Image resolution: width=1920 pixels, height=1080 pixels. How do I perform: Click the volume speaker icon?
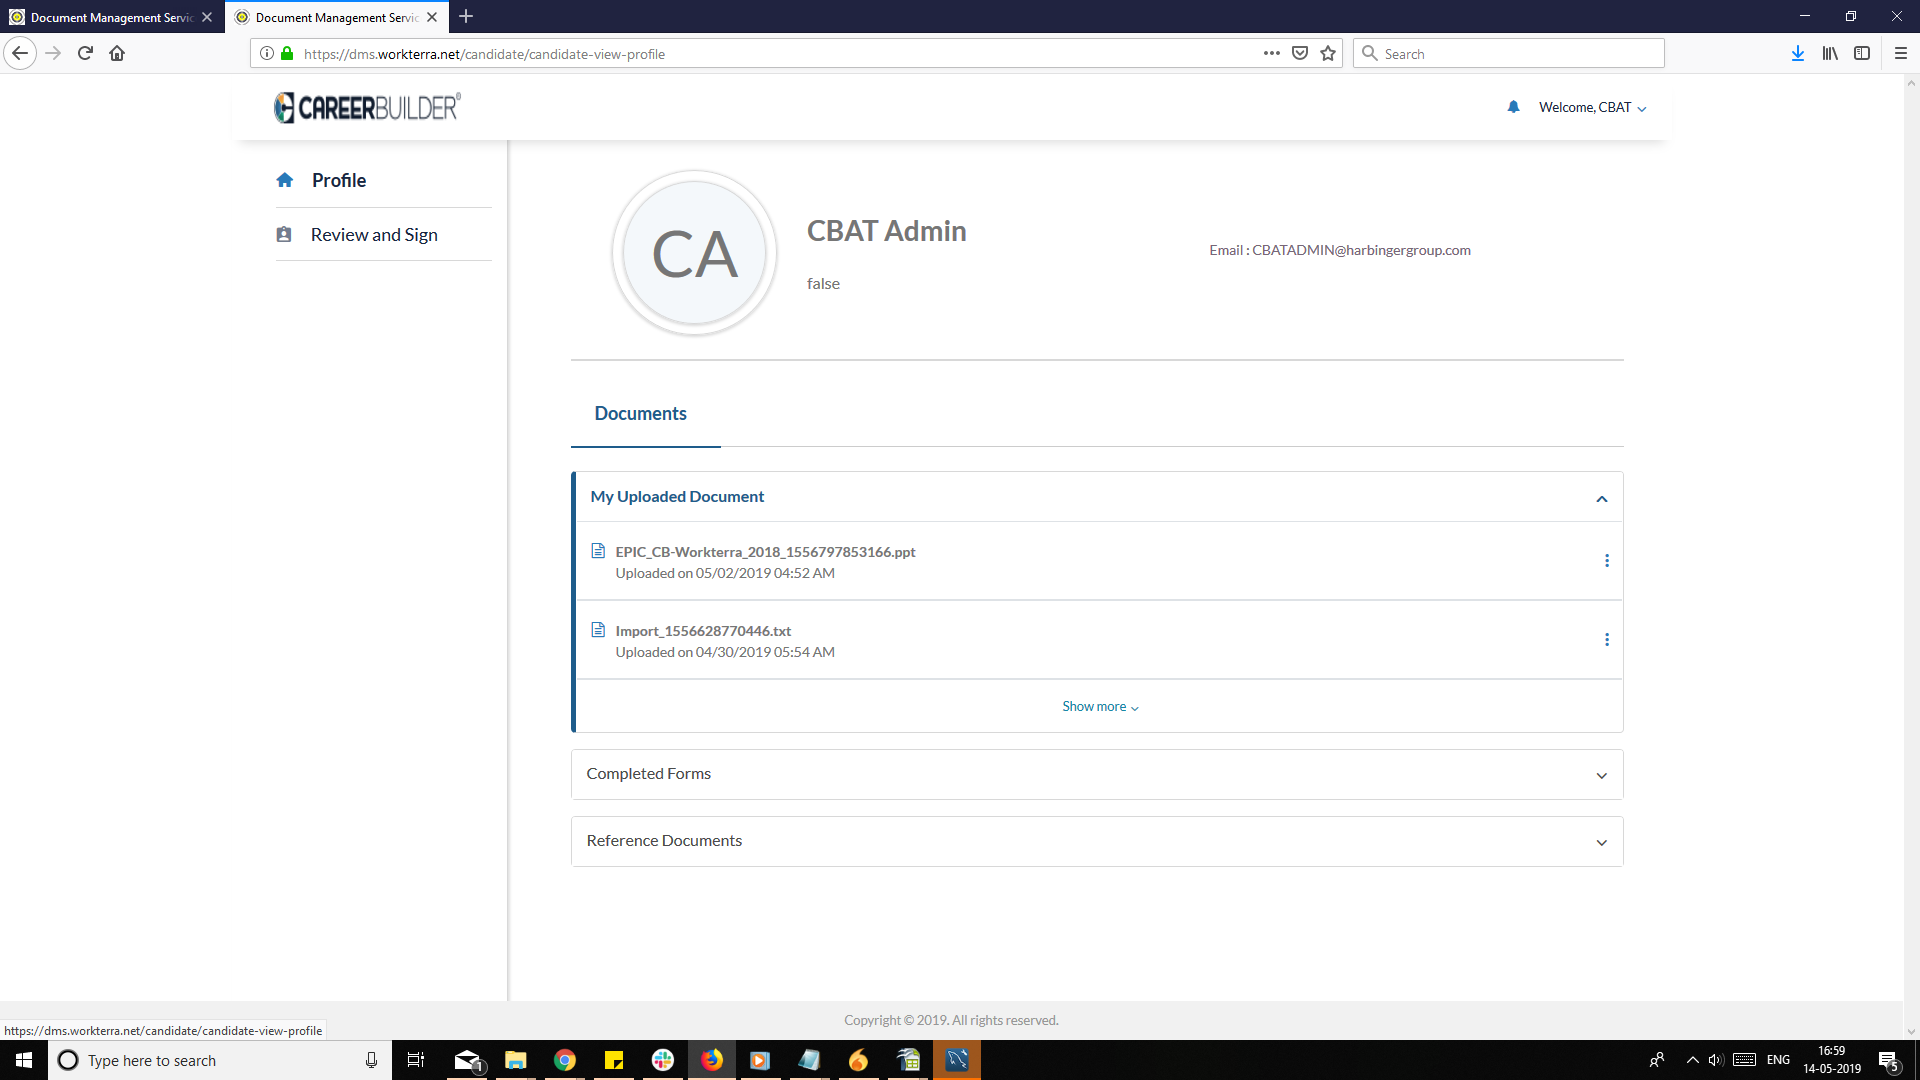click(x=1716, y=1060)
